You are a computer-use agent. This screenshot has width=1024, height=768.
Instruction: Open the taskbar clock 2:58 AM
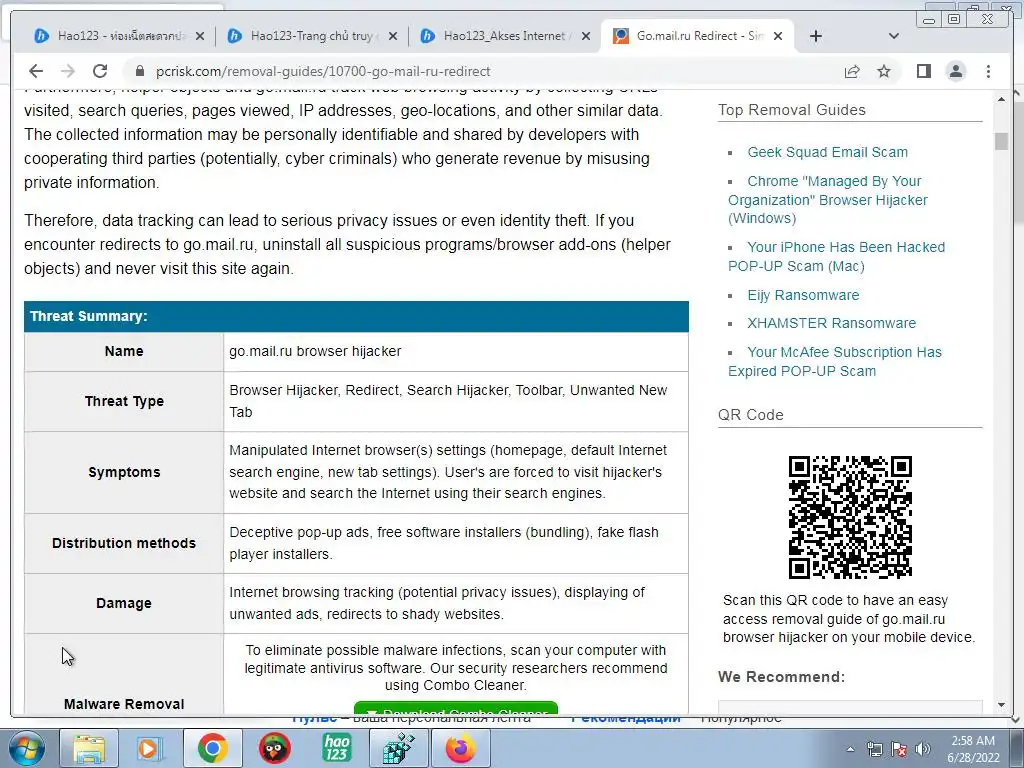pos(973,749)
